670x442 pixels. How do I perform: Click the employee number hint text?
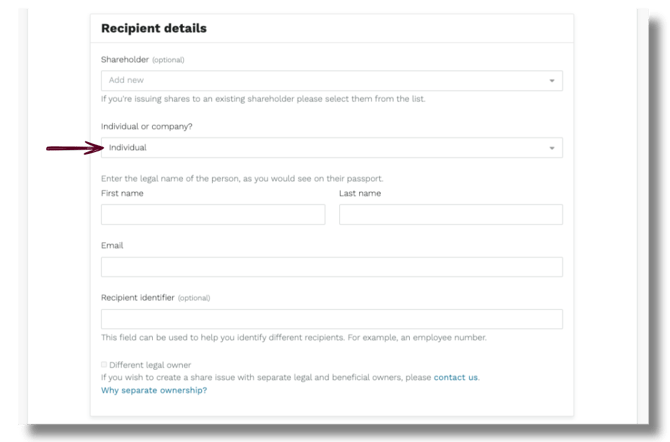(x=294, y=338)
